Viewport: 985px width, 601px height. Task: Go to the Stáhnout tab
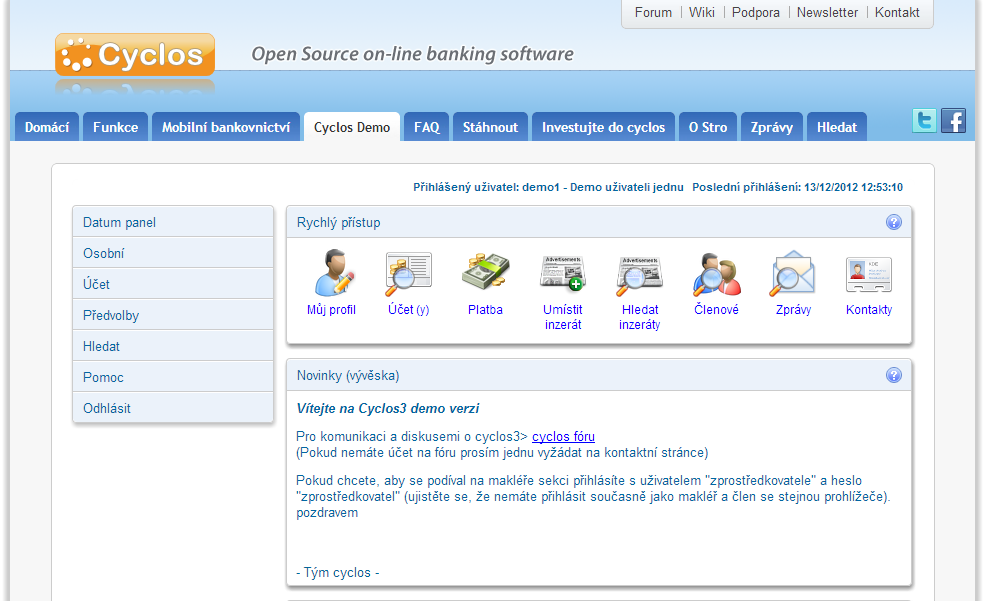(491, 127)
